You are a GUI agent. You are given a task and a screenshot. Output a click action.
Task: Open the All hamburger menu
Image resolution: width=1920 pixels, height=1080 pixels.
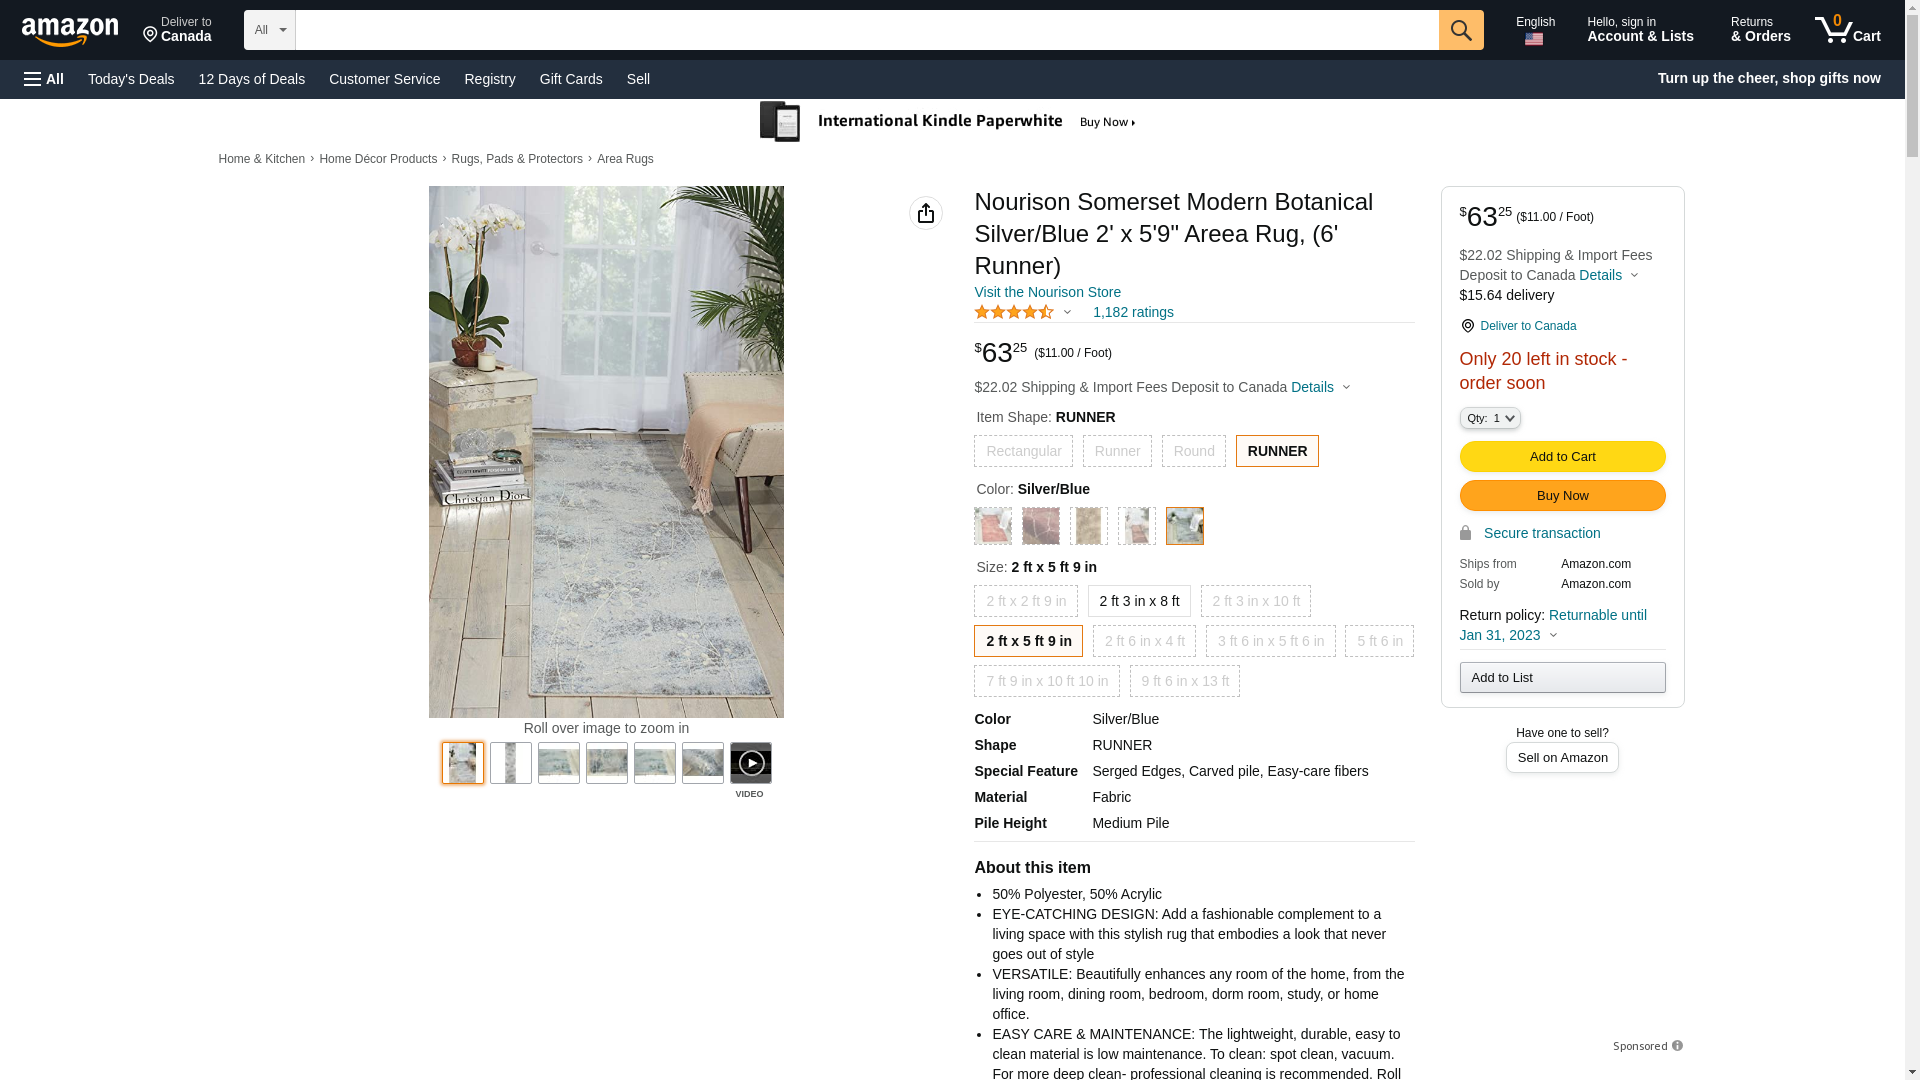tap(44, 79)
